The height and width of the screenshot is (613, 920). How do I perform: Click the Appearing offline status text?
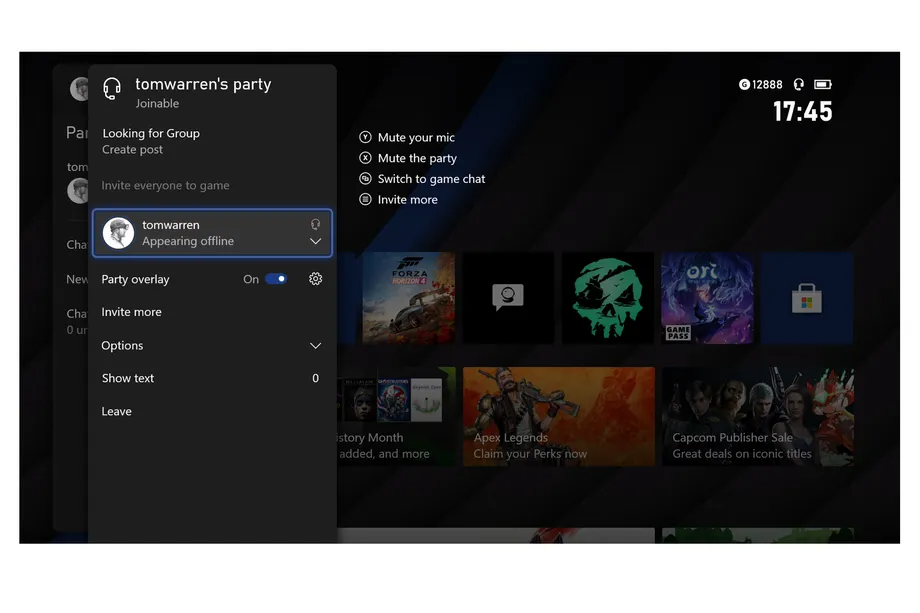click(188, 241)
